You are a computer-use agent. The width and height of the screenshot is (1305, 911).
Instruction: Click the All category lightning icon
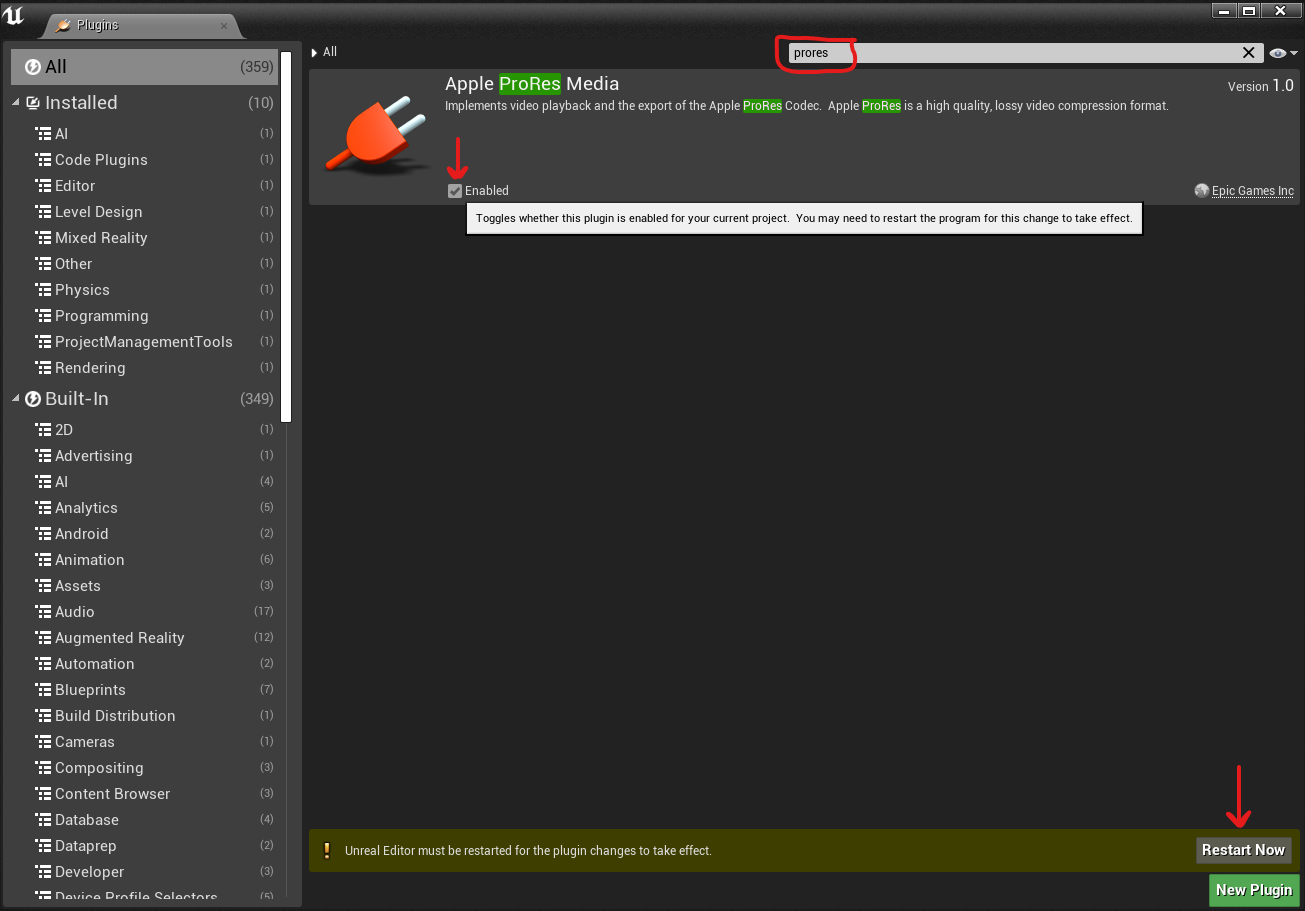tap(32, 67)
